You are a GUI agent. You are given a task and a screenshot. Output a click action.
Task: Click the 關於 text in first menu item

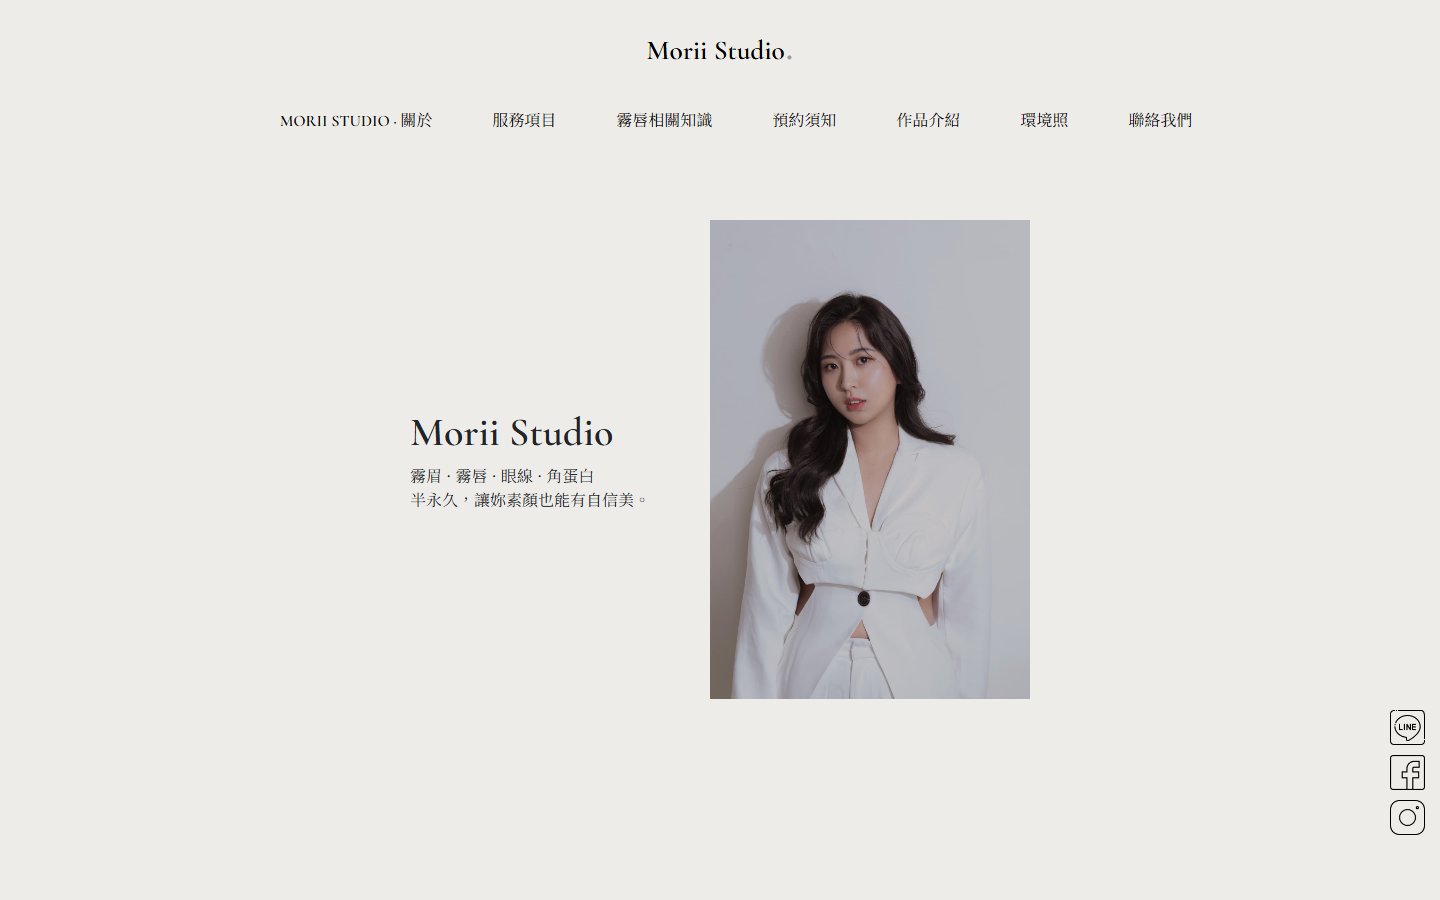(x=417, y=120)
